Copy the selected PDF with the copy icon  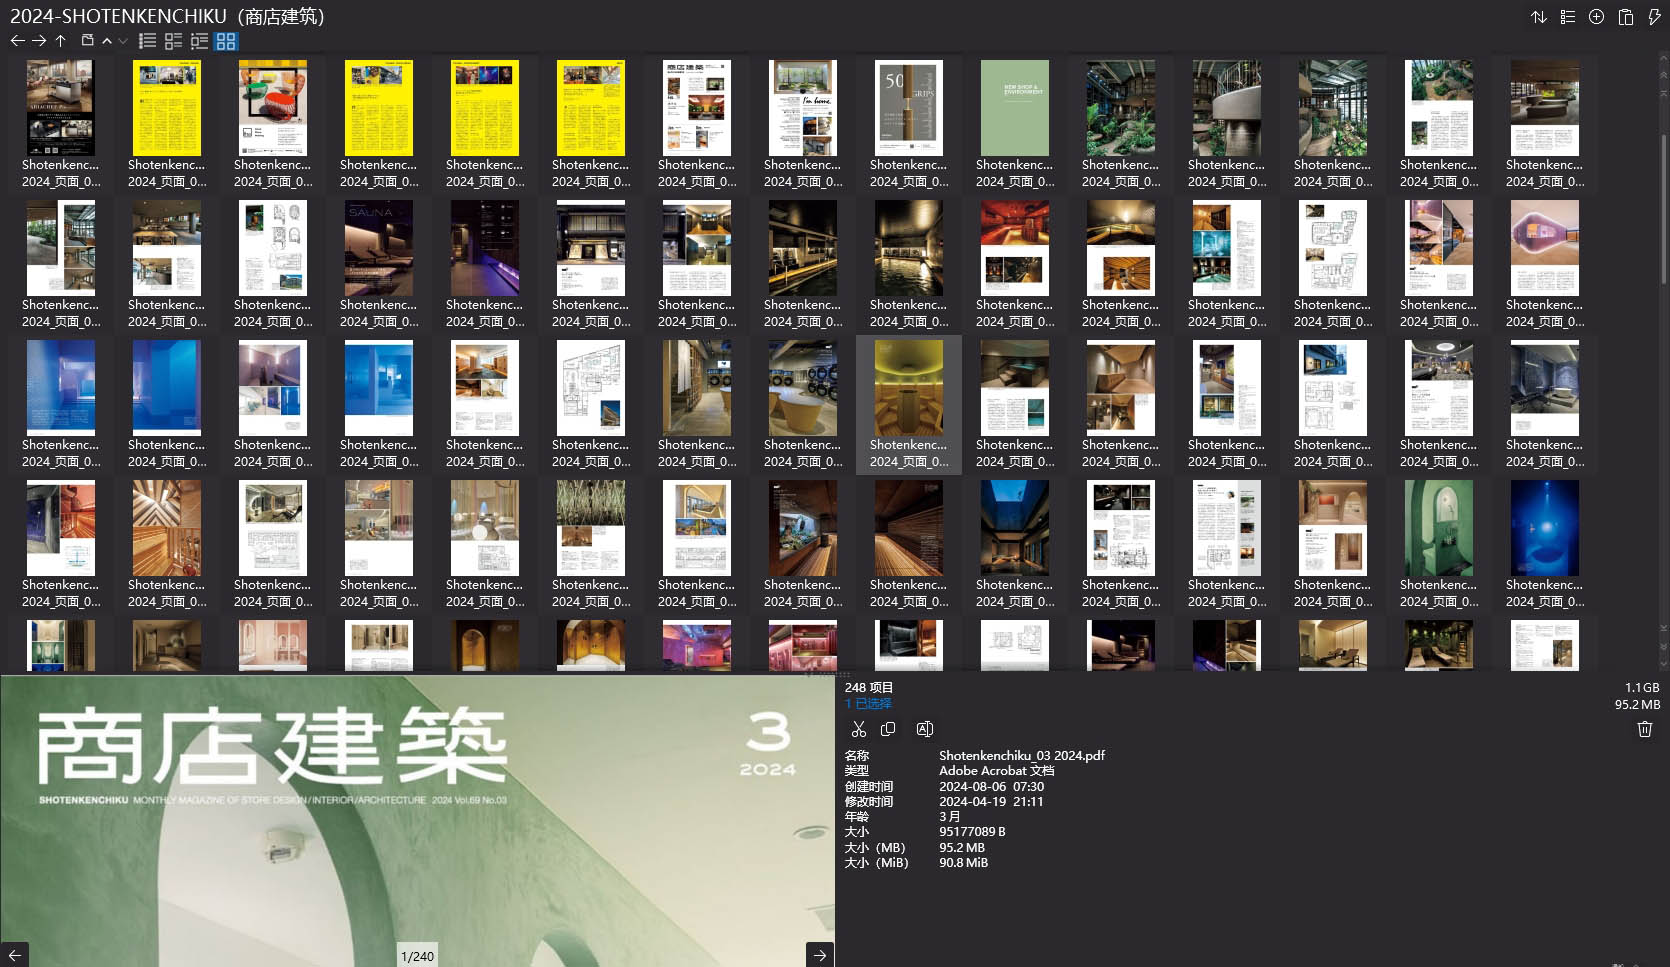[888, 728]
